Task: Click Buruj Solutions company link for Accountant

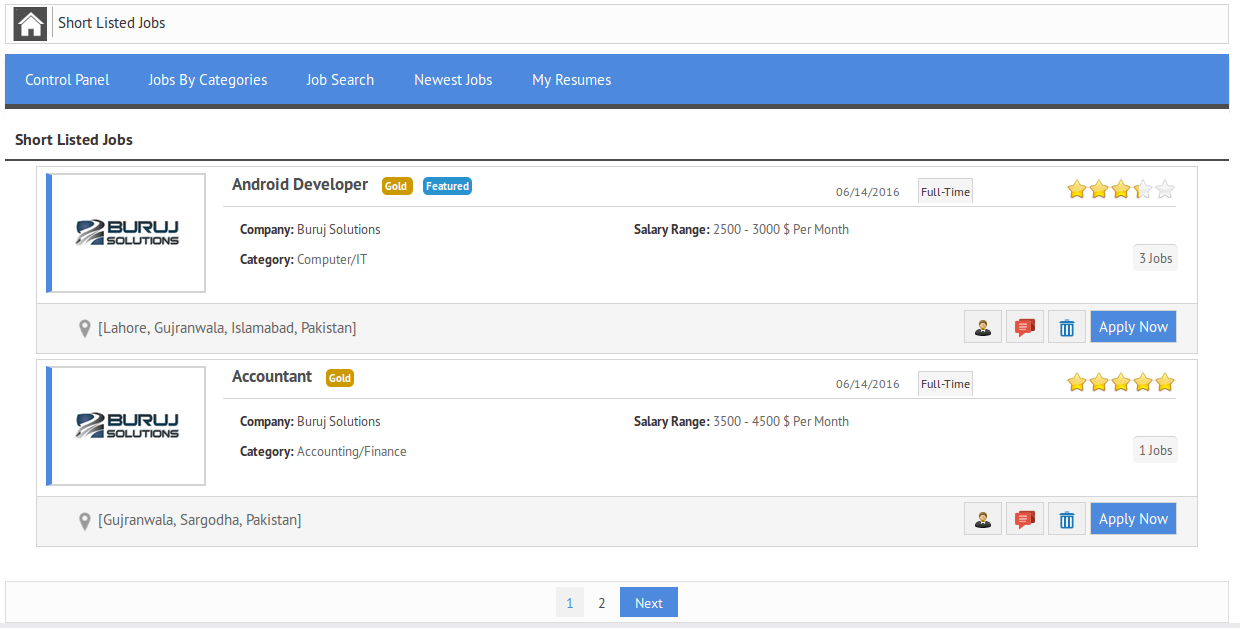Action: [339, 422]
